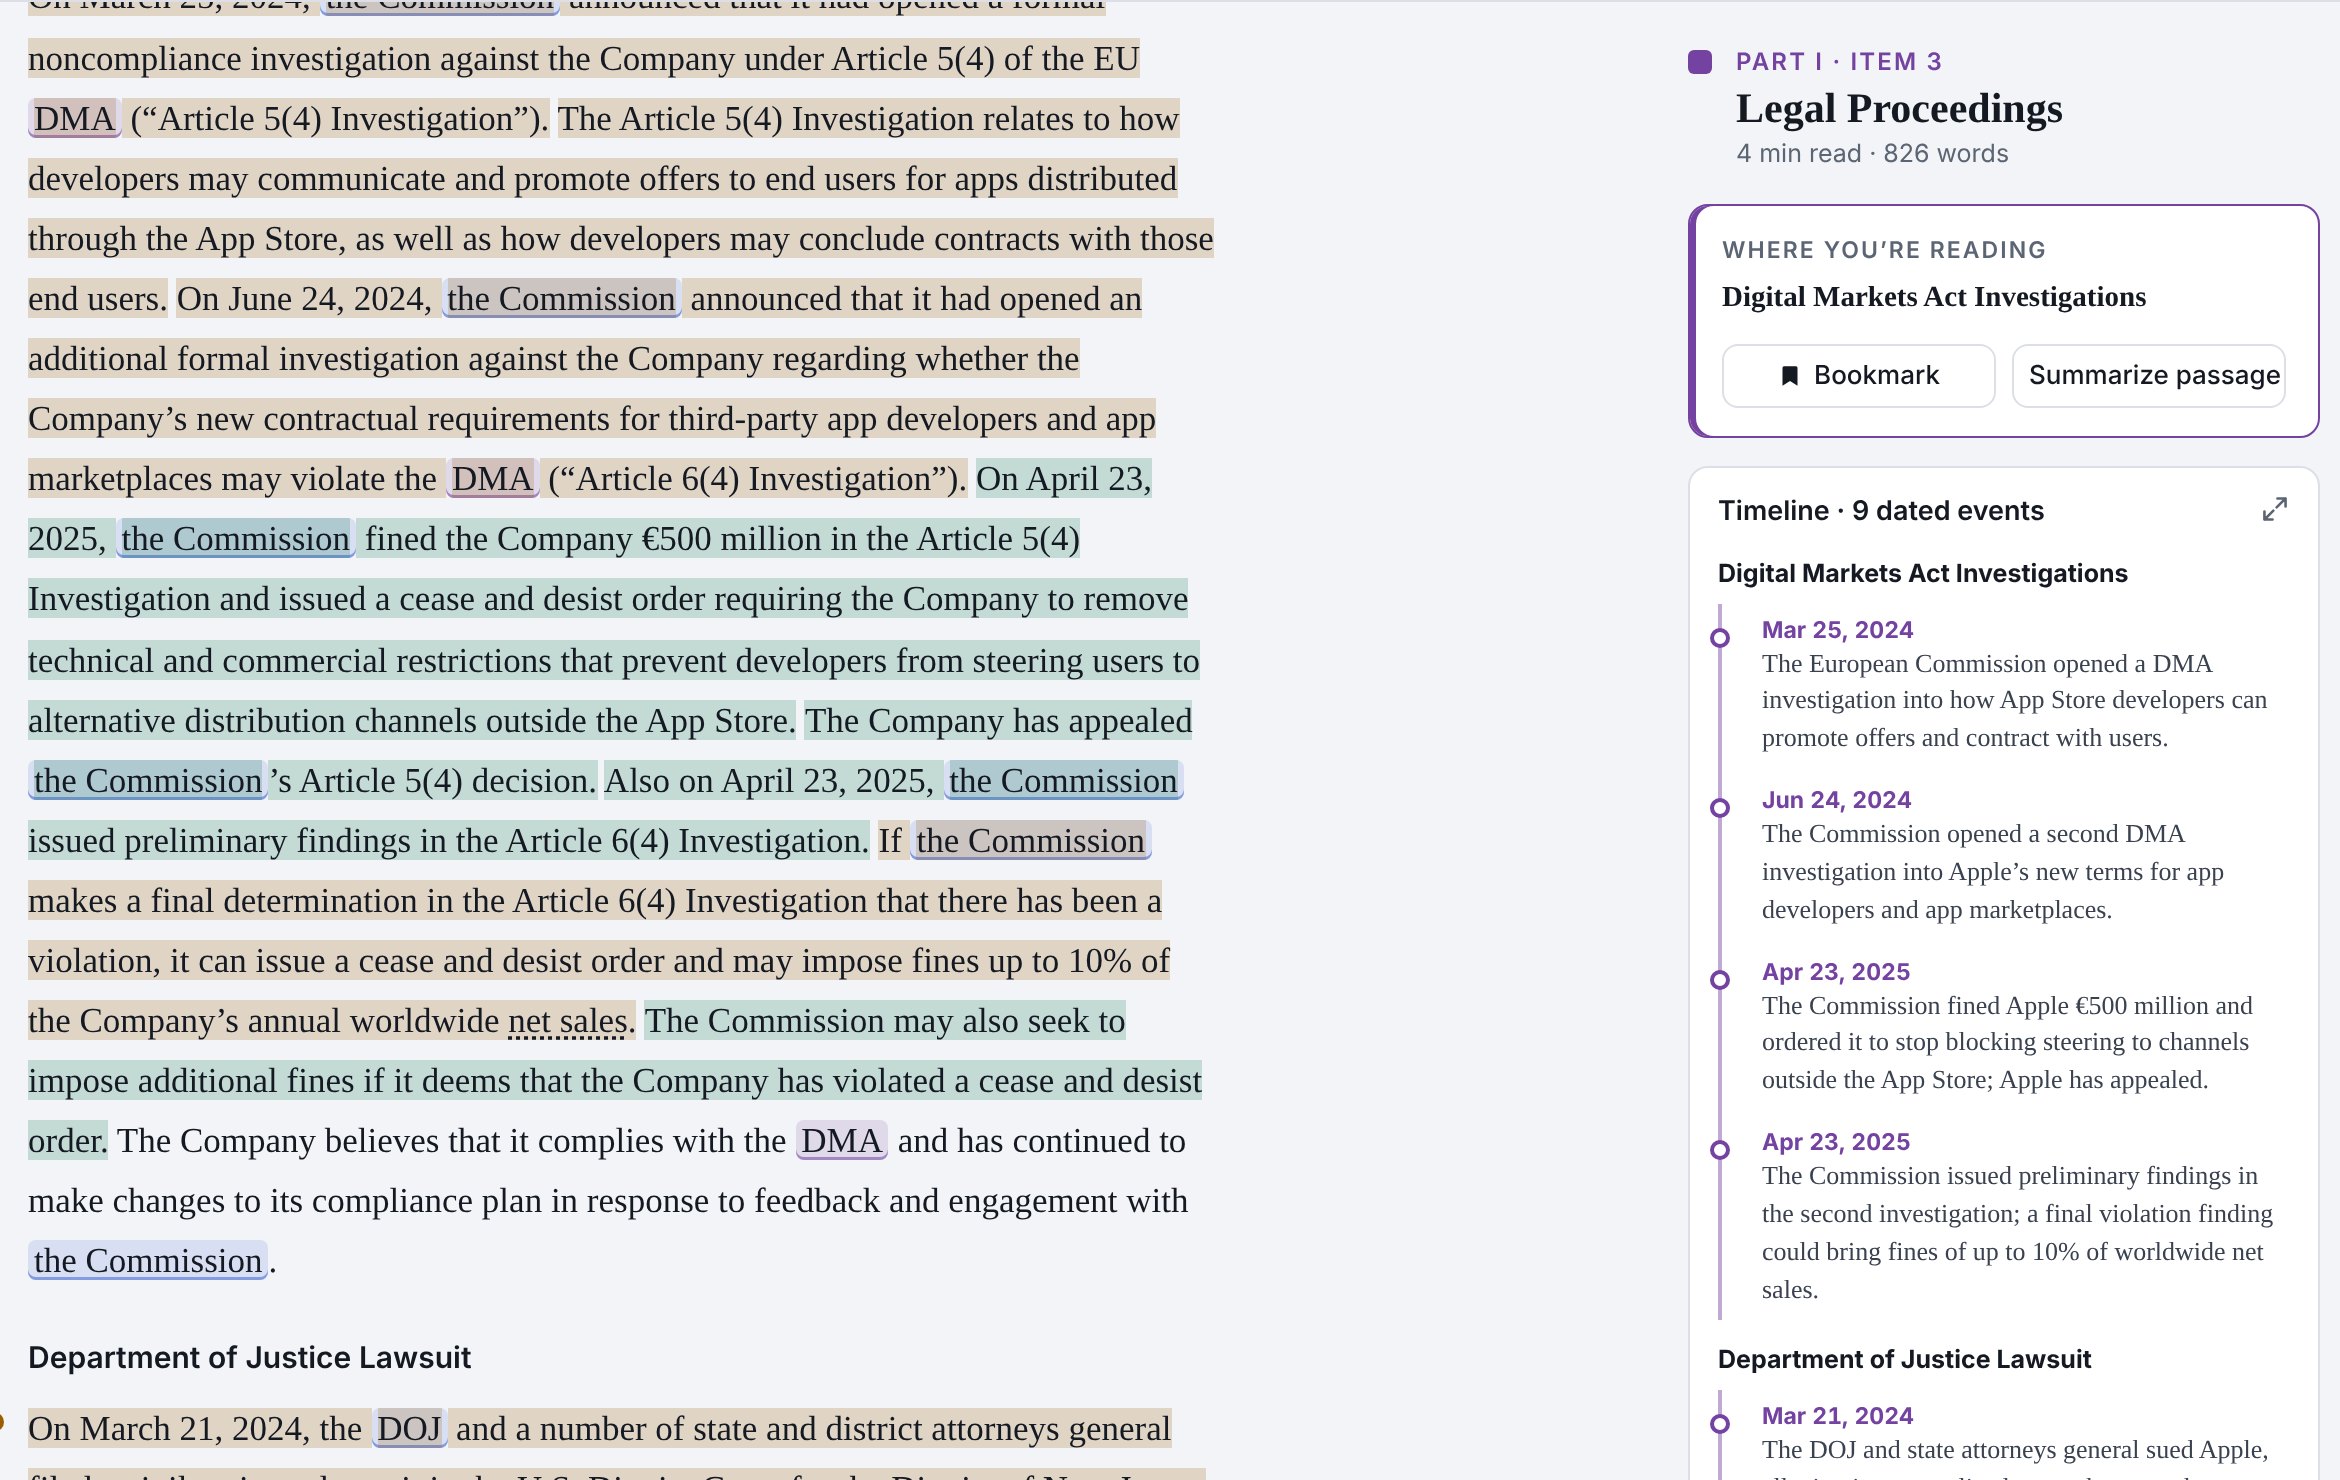Click the Legal Proceedings title
This screenshot has width=2340, height=1480.
tap(1899, 108)
